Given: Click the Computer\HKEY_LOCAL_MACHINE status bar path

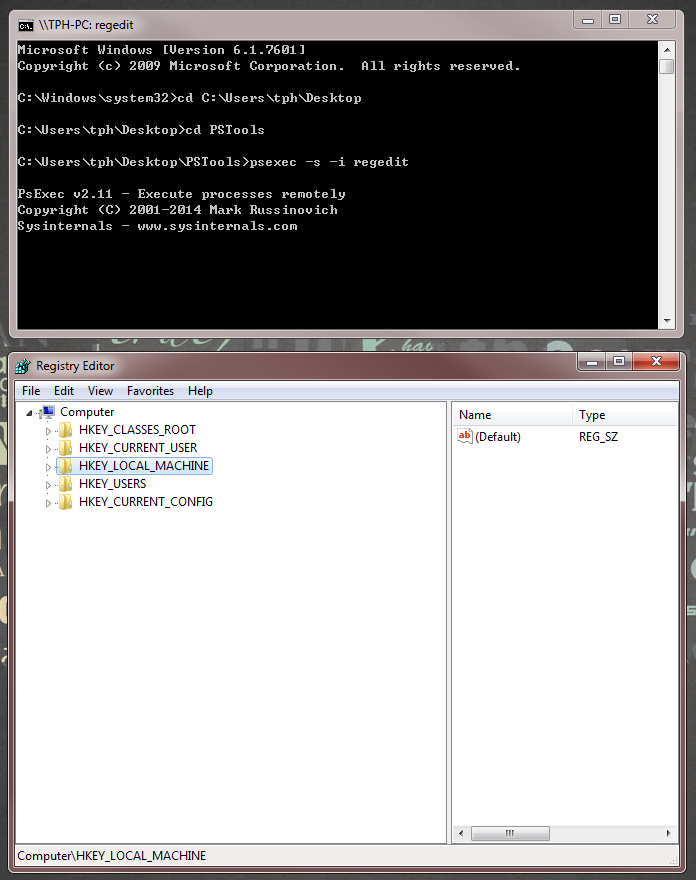Looking at the screenshot, I should coord(112,856).
